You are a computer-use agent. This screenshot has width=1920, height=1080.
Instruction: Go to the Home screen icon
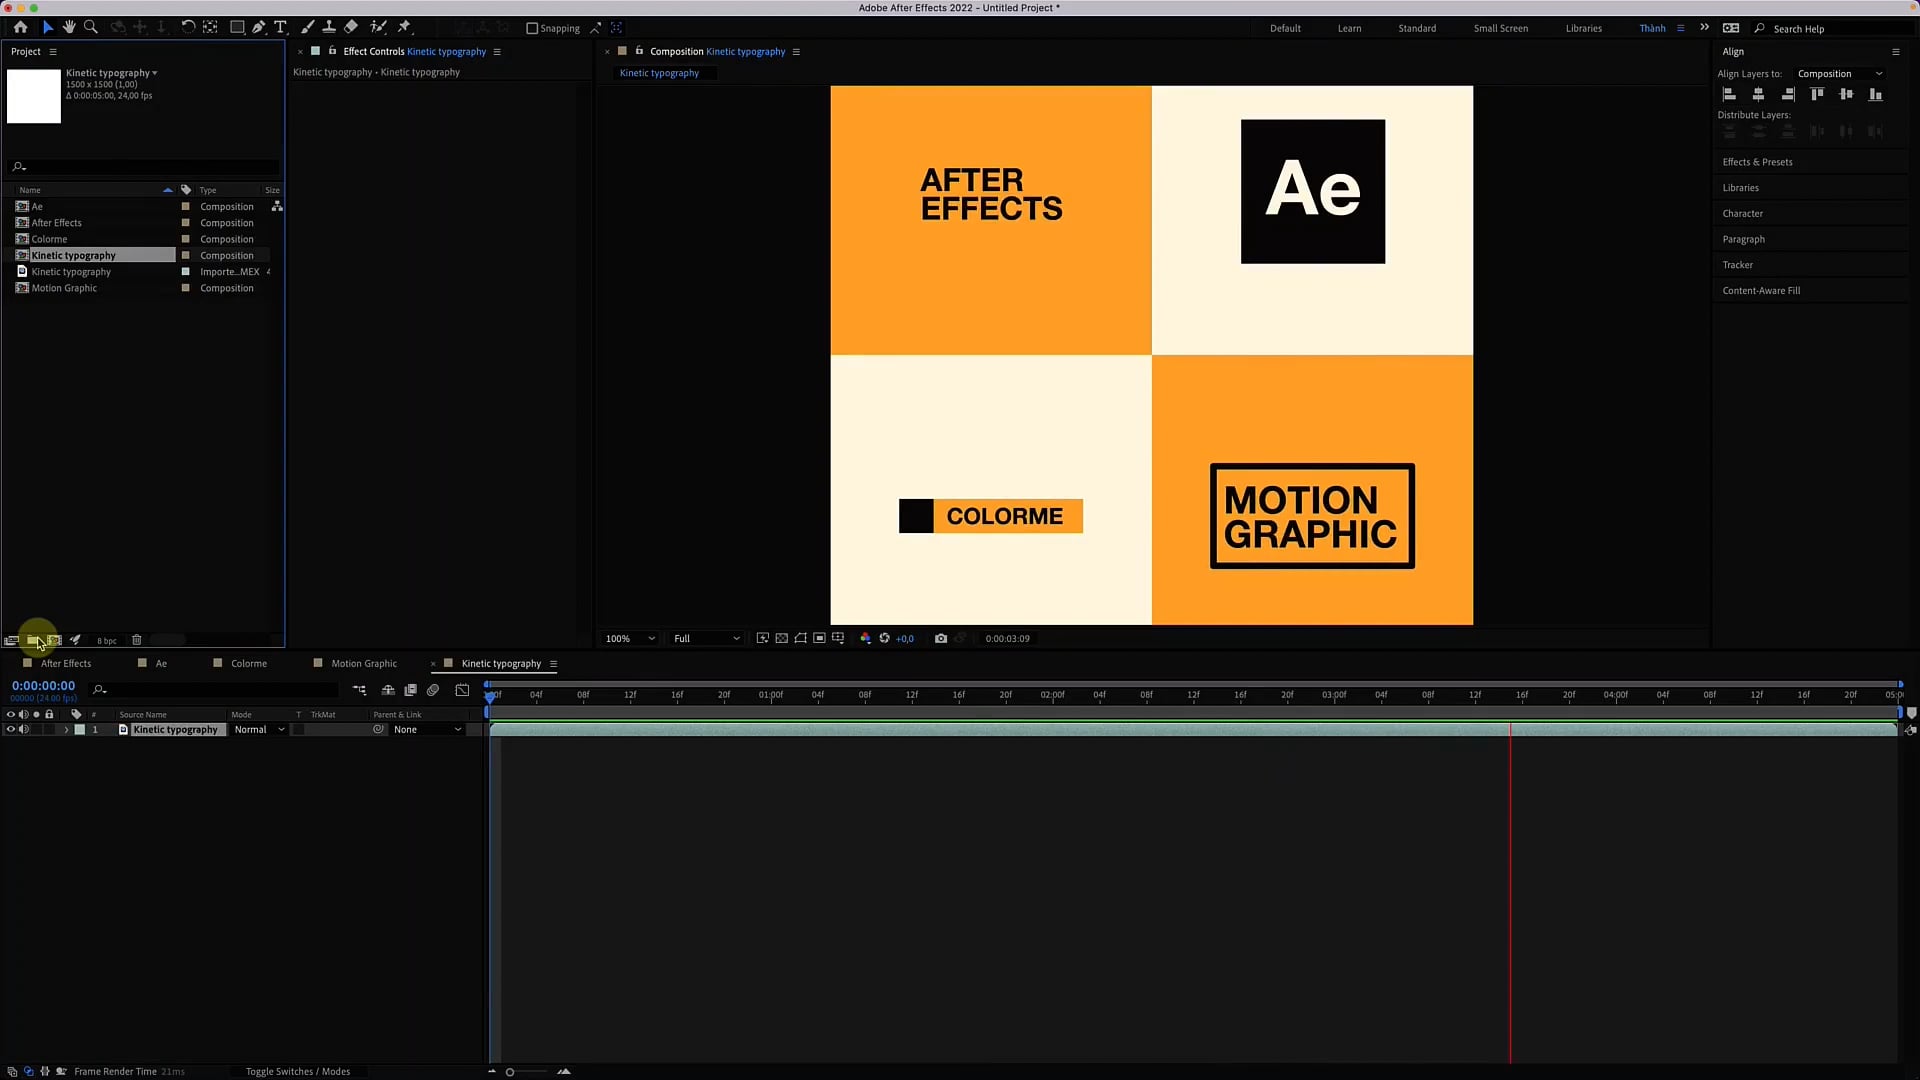pos(20,27)
